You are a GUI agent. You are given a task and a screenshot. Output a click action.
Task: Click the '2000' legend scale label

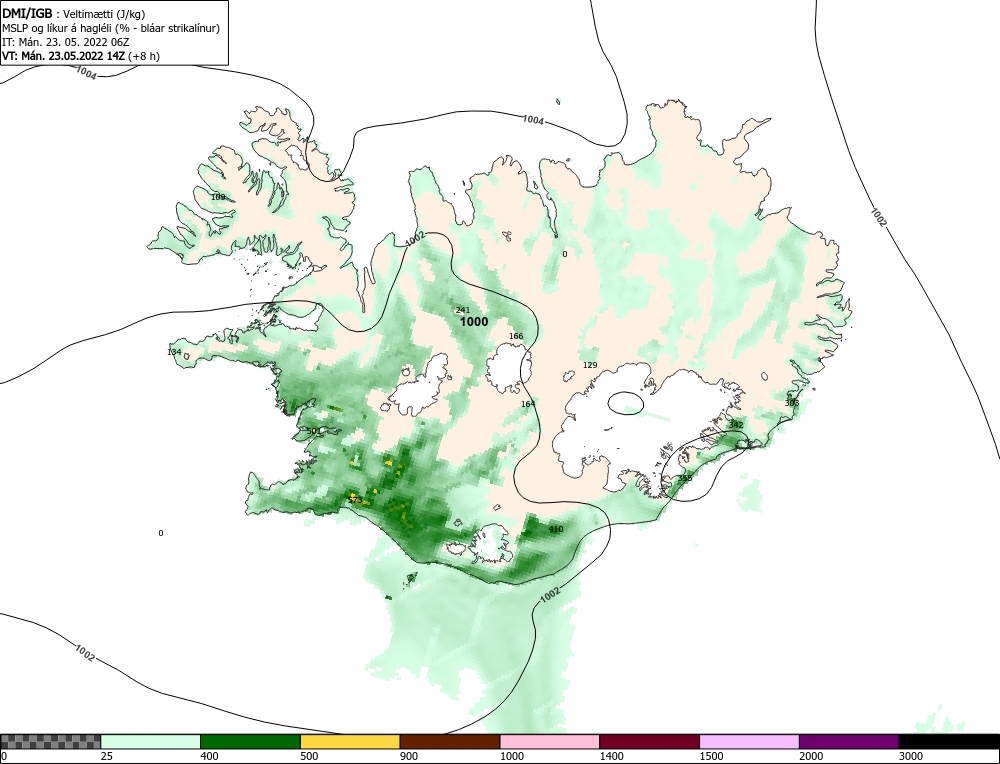(x=811, y=756)
